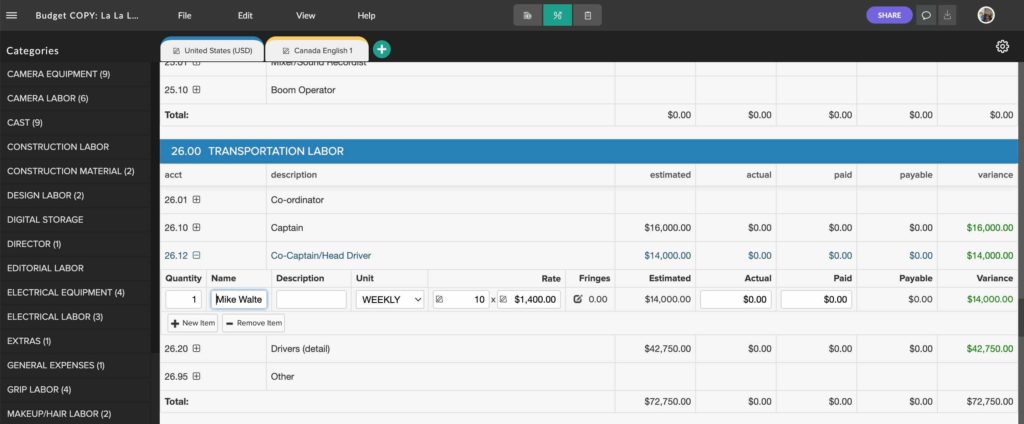Open the comments speech bubble icon
Viewport: 1024px width, 424px height.
click(925, 15)
